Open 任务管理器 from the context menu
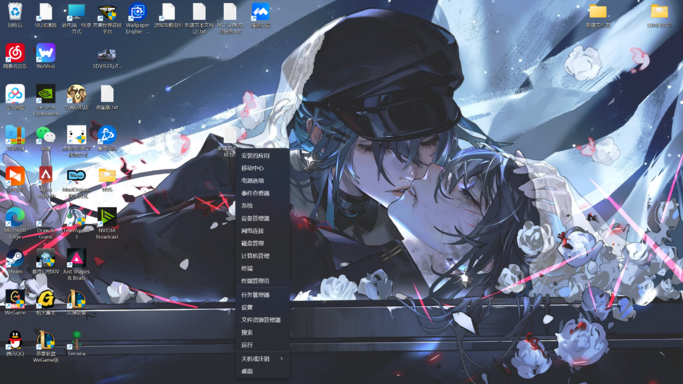Viewport: 683px width, 384px height. click(x=255, y=295)
